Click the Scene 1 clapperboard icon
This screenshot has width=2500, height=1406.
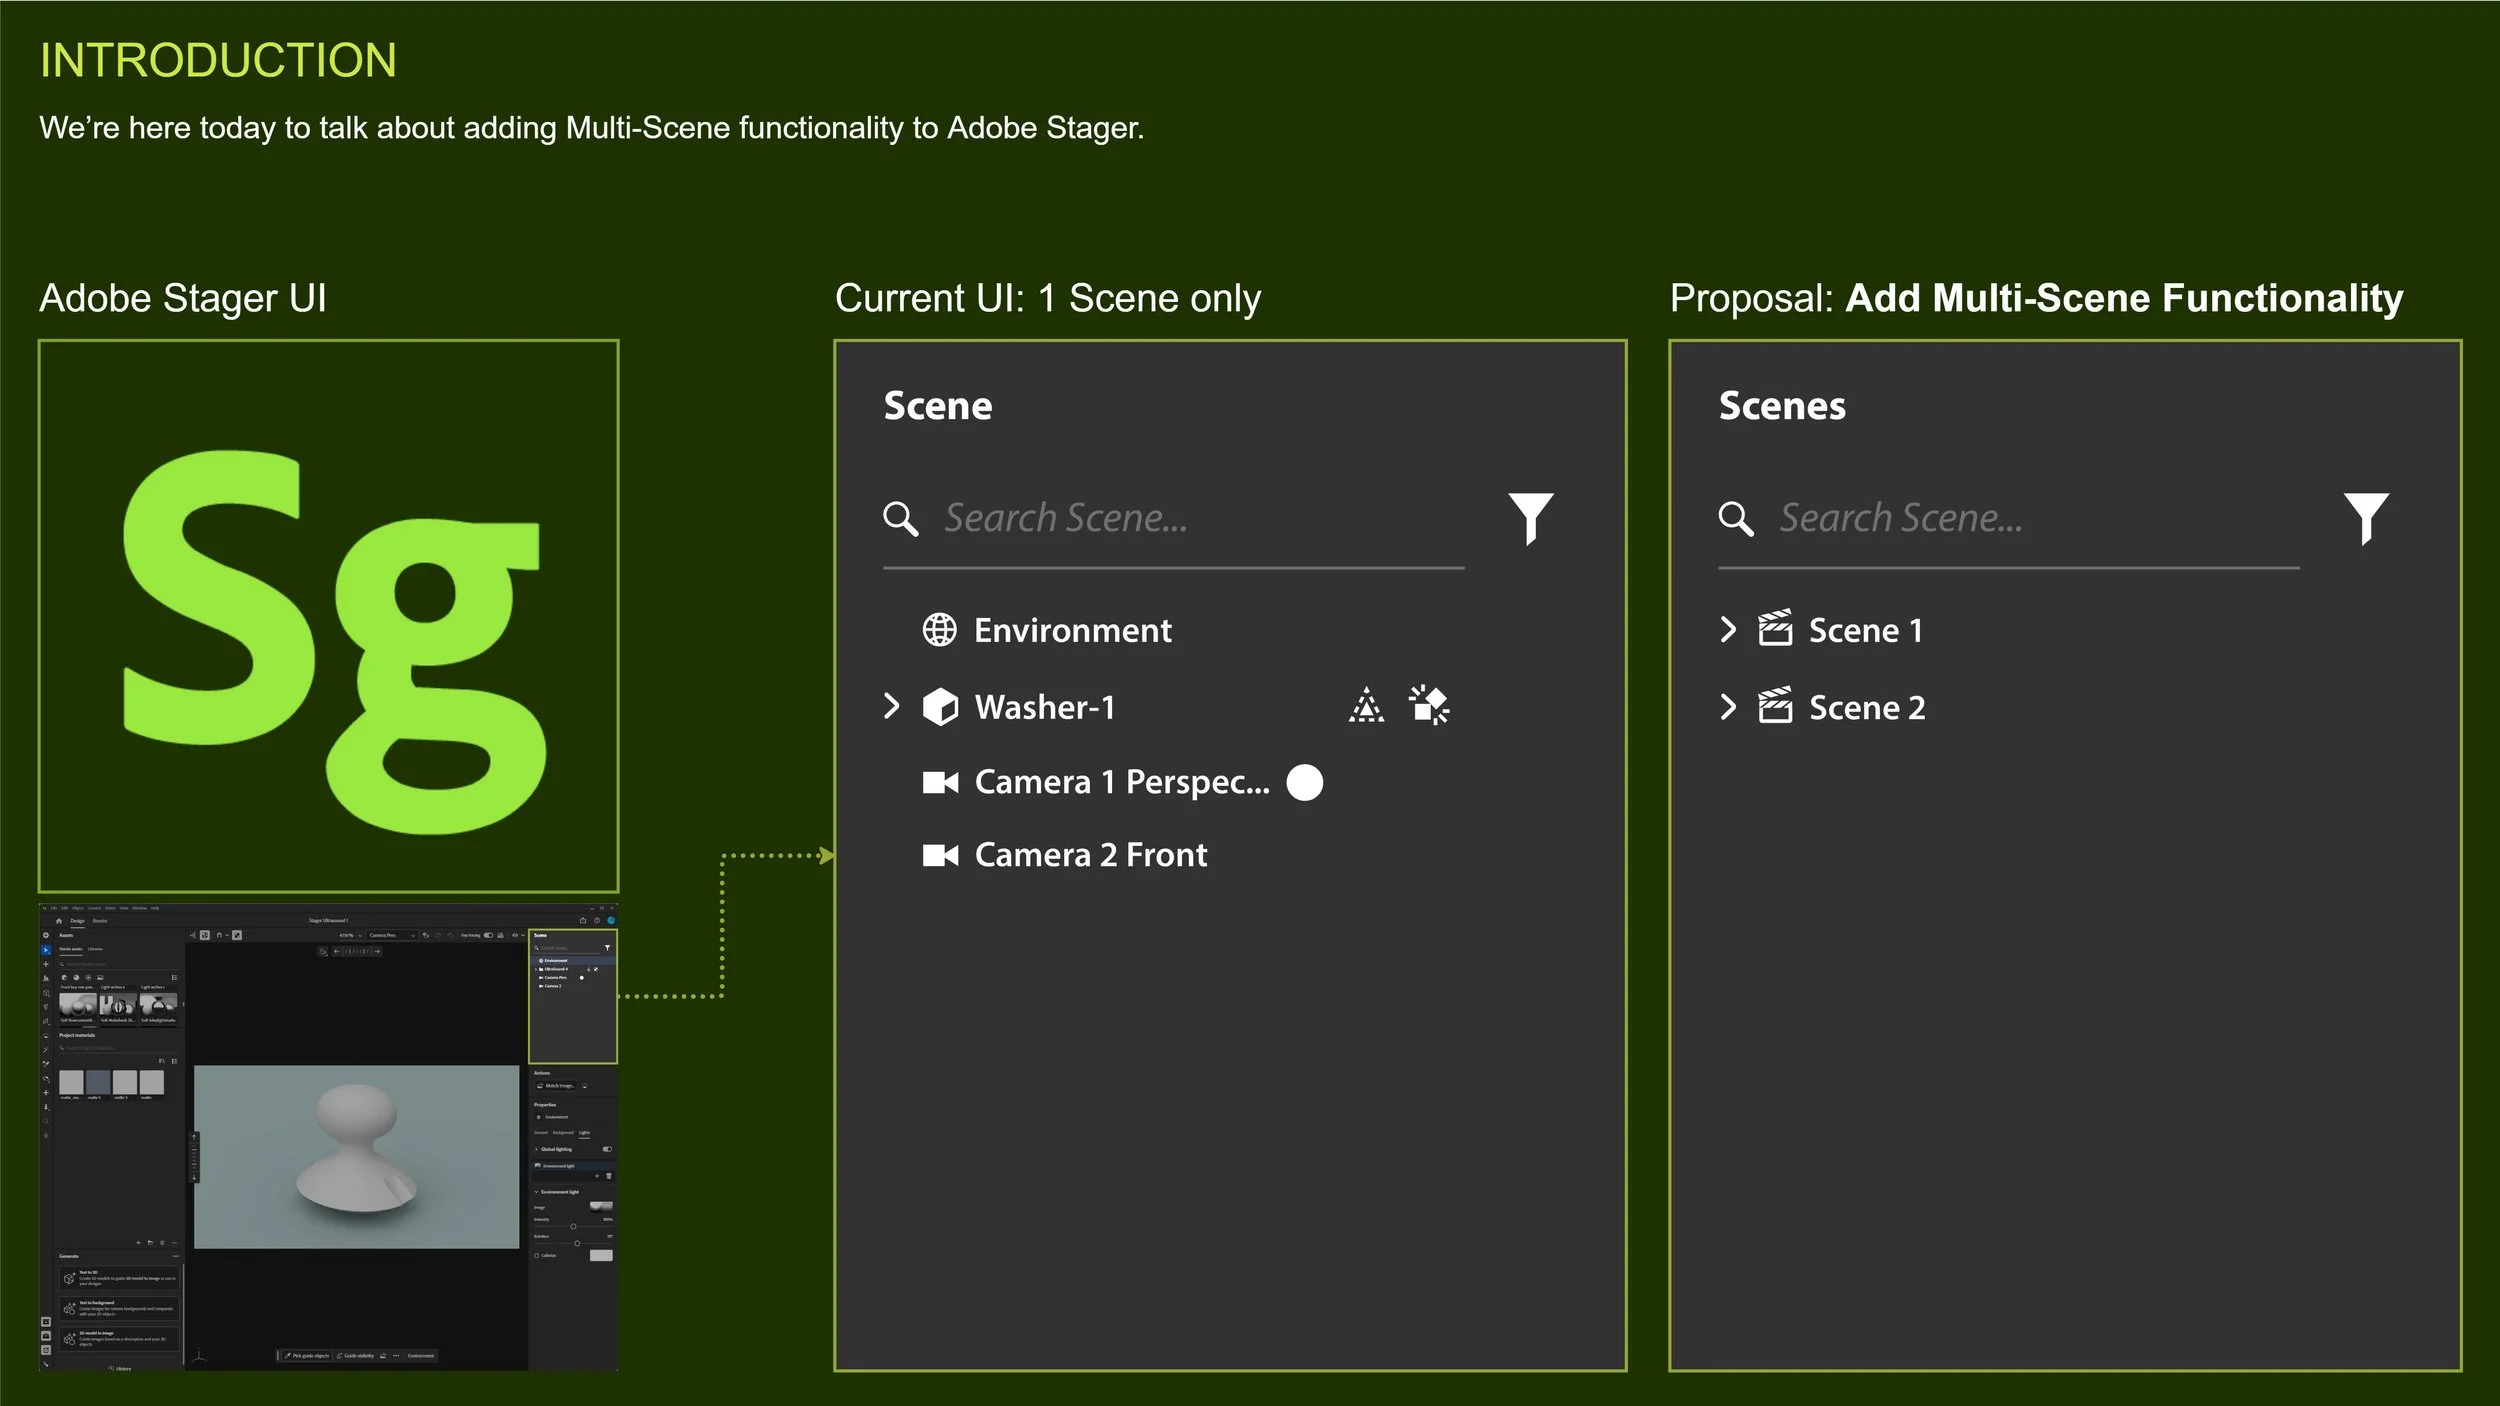[x=1775, y=629]
